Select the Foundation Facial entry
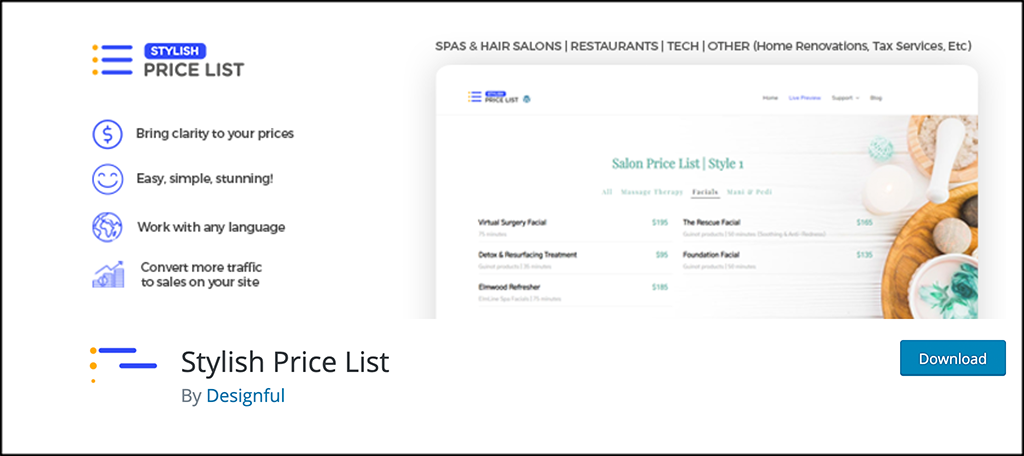 tap(777, 259)
